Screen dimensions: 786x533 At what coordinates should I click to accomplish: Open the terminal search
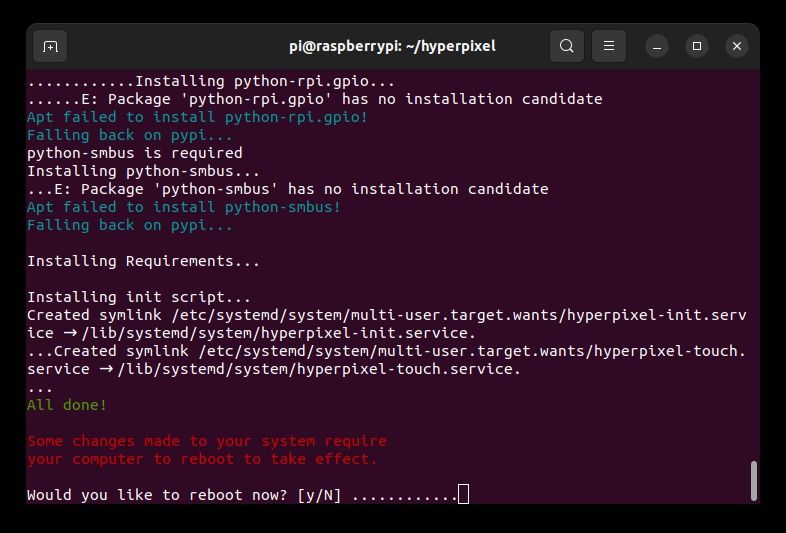click(566, 46)
